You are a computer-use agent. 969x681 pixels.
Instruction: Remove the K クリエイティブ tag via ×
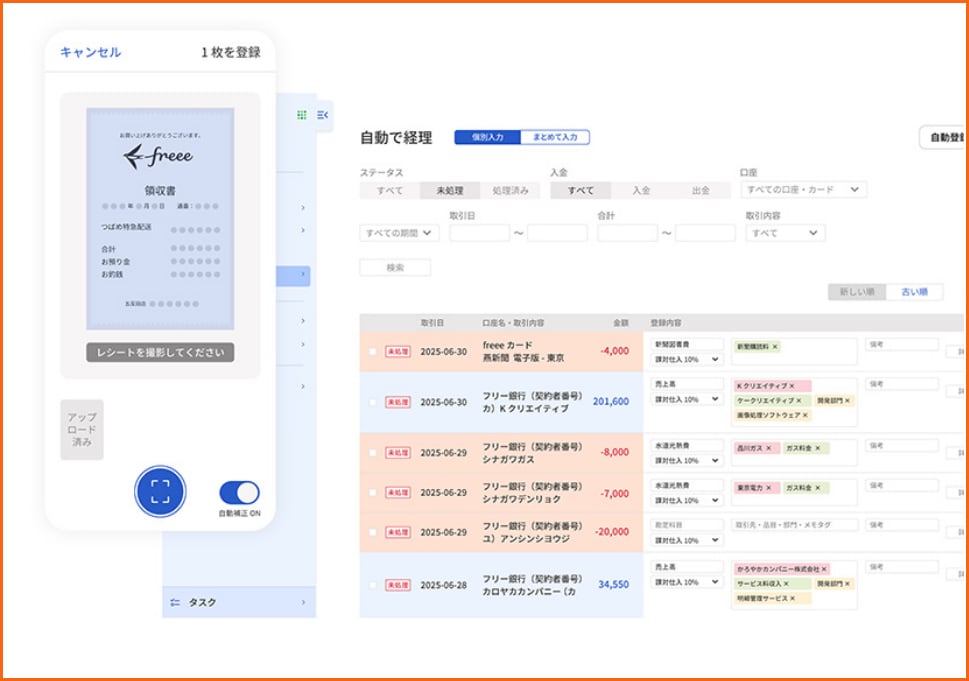[792, 386]
